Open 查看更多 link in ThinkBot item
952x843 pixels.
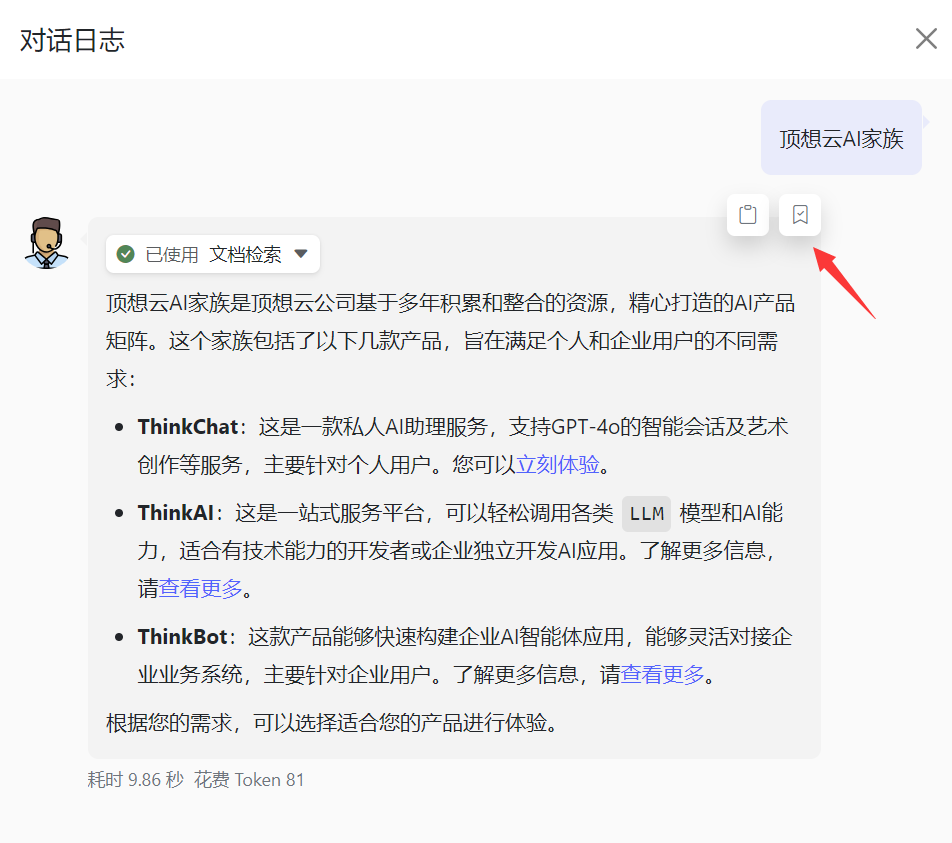(663, 675)
